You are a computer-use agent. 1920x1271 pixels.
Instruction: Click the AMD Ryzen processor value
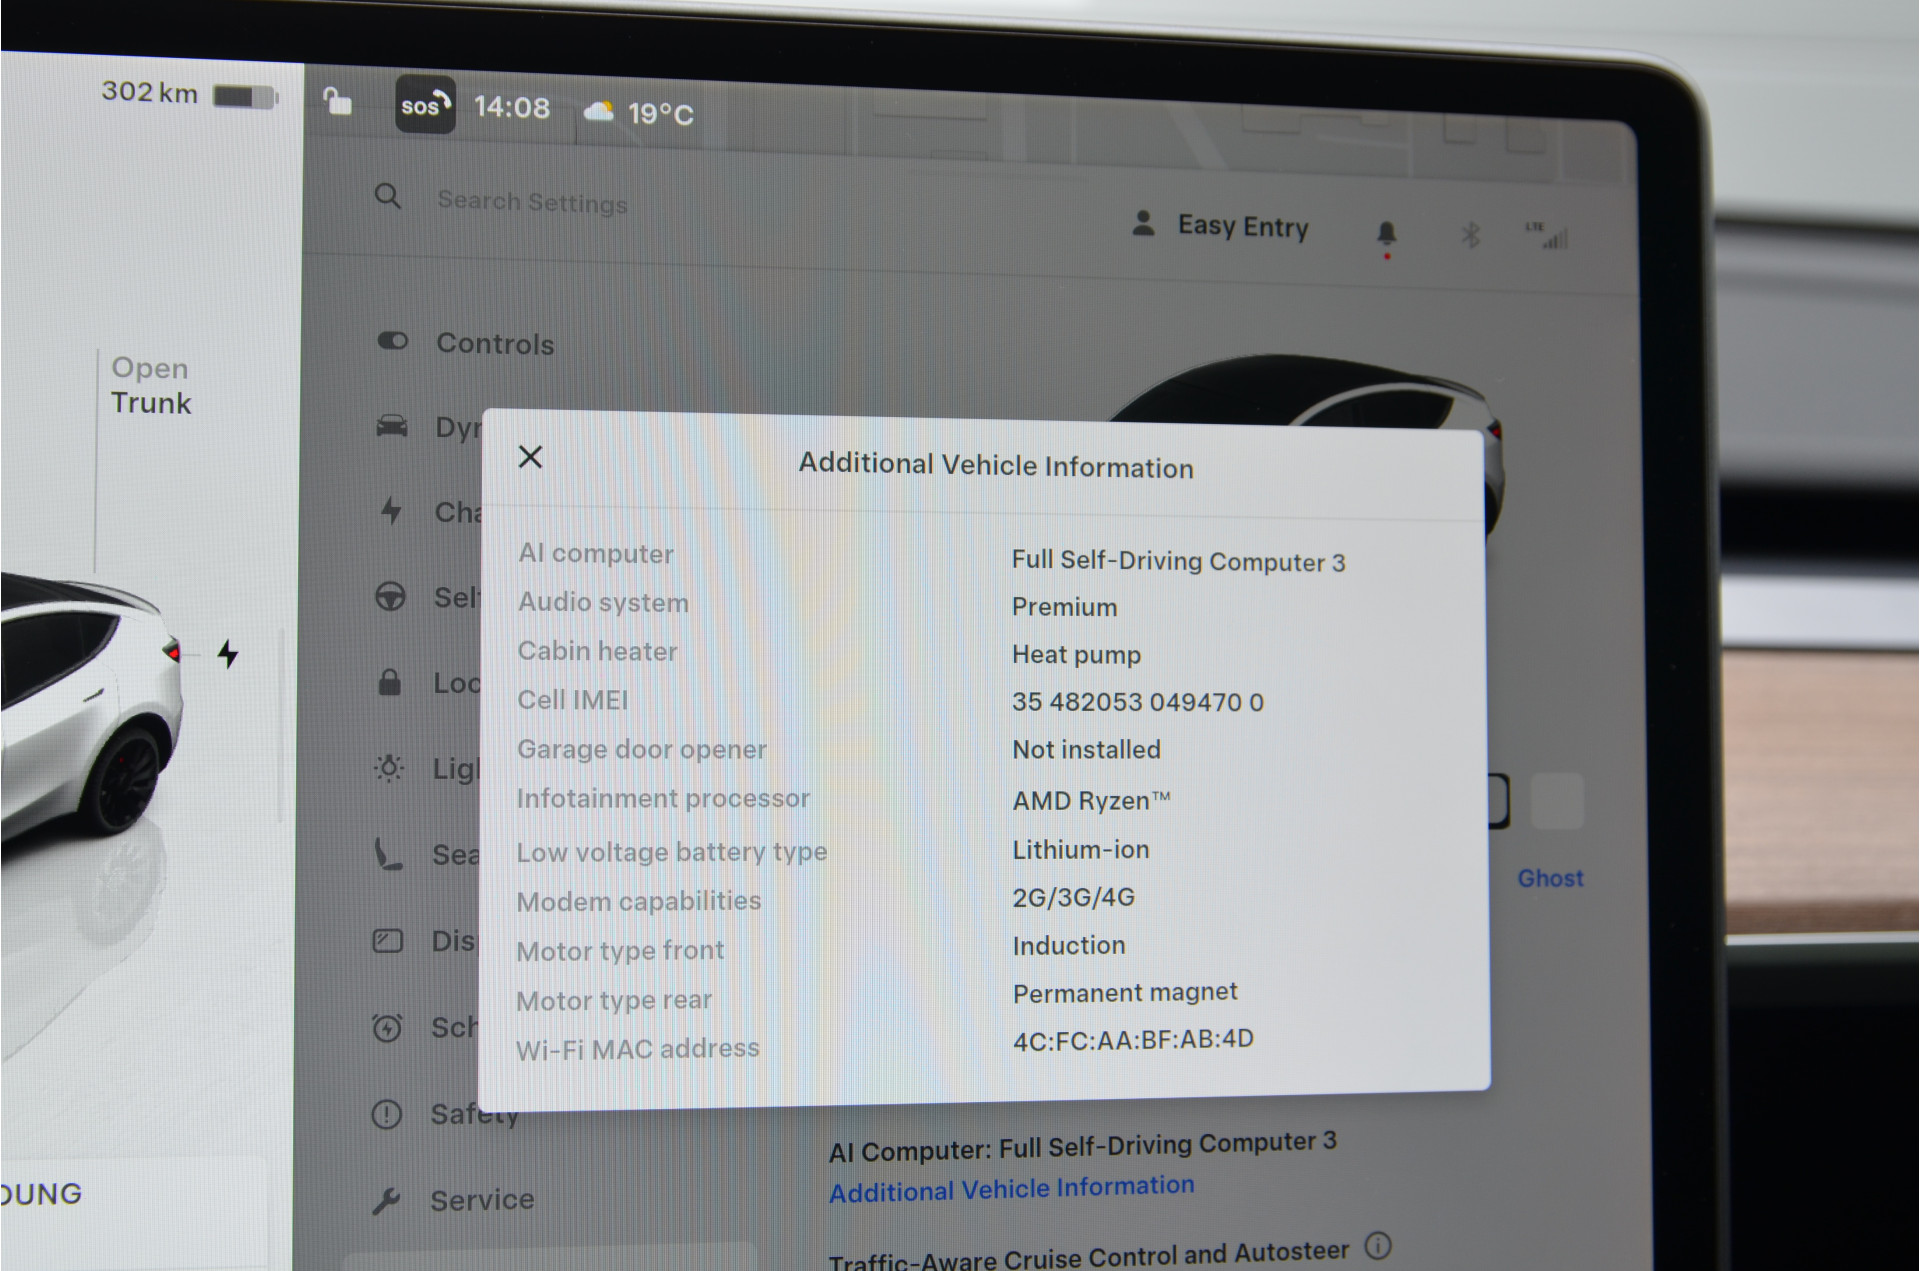coord(1091,800)
